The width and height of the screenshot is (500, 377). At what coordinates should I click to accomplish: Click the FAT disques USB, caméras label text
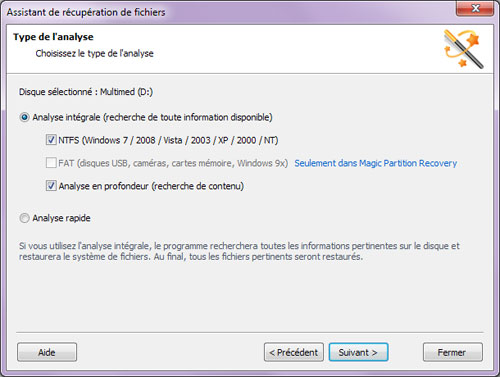pyautogui.click(x=173, y=163)
